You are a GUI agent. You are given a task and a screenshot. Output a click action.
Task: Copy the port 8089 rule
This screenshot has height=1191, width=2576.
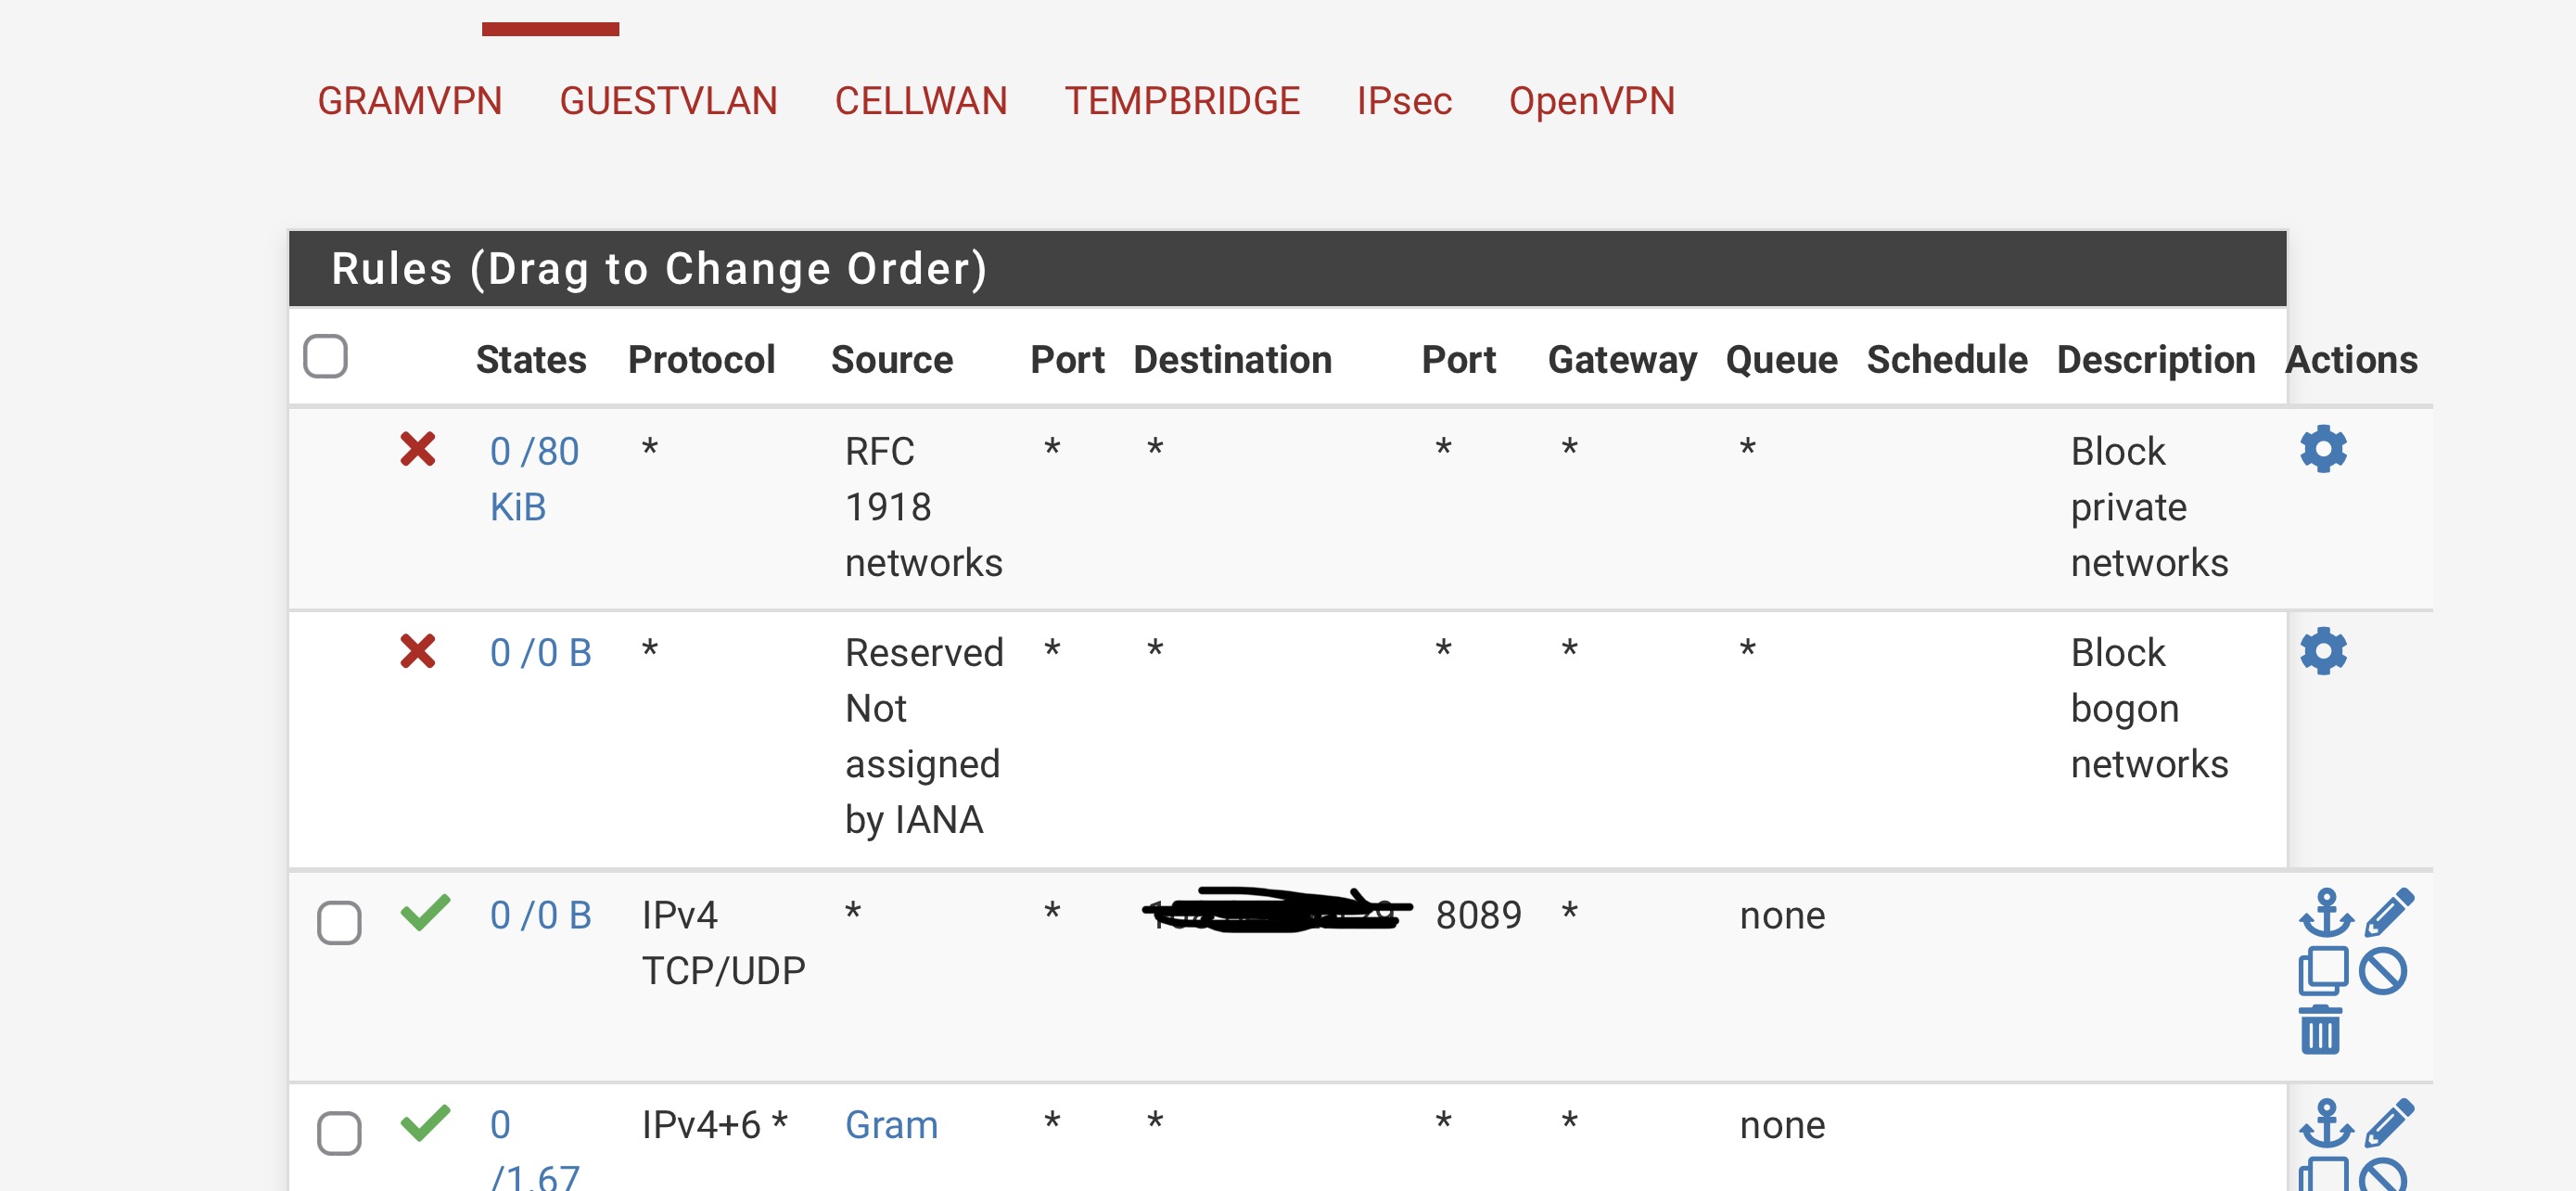point(2322,971)
